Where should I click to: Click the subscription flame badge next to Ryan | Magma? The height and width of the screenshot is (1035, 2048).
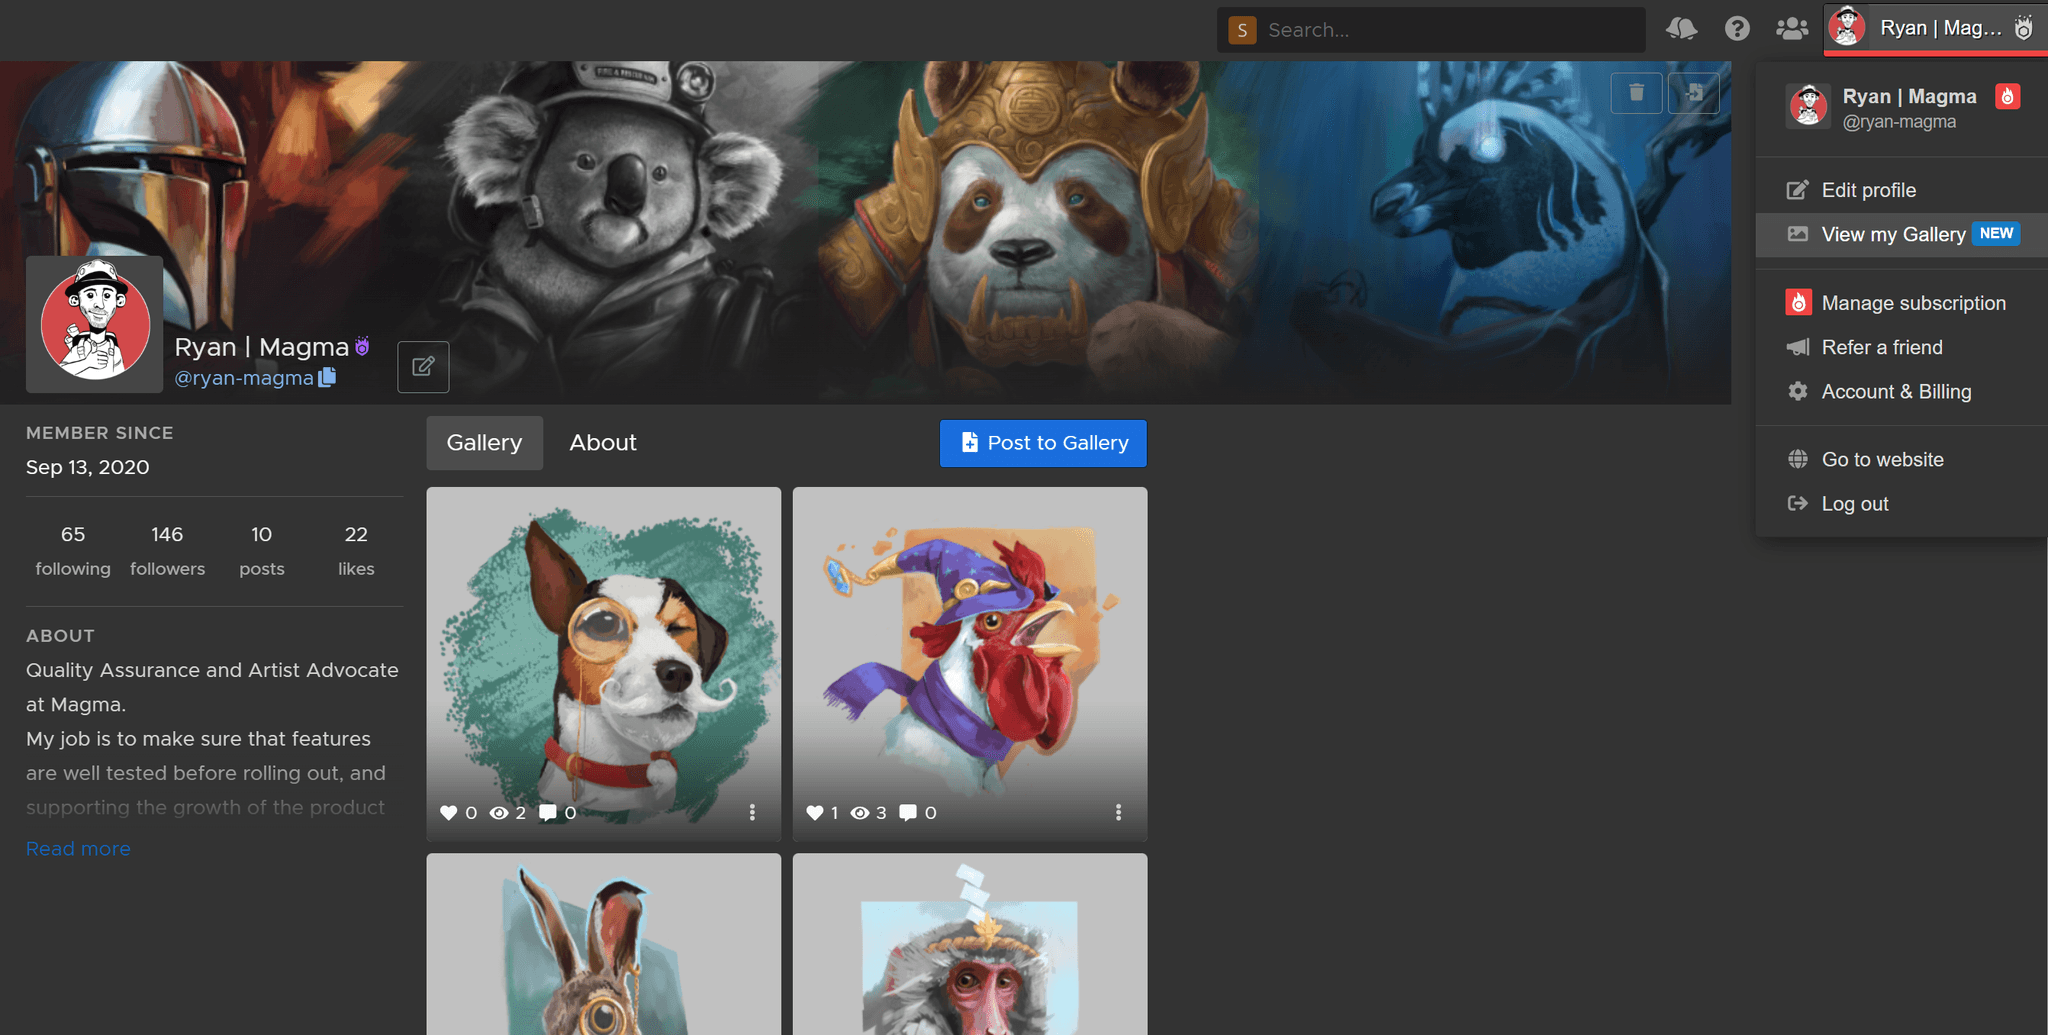pos(2008,96)
